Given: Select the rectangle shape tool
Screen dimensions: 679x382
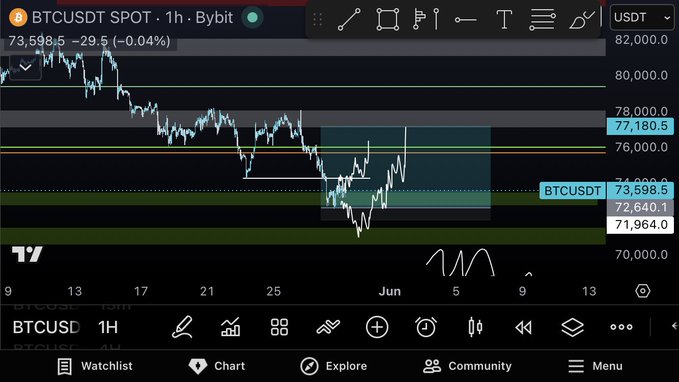Looking at the screenshot, I should [x=388, y=19].
